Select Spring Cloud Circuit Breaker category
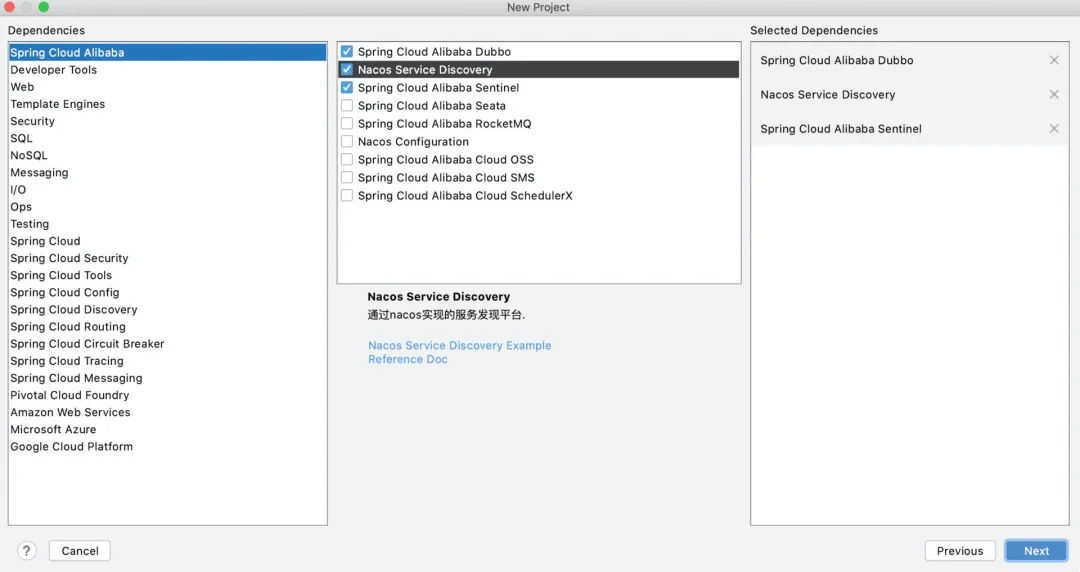Screen dimensions: 1080x572 click(167, 344)
